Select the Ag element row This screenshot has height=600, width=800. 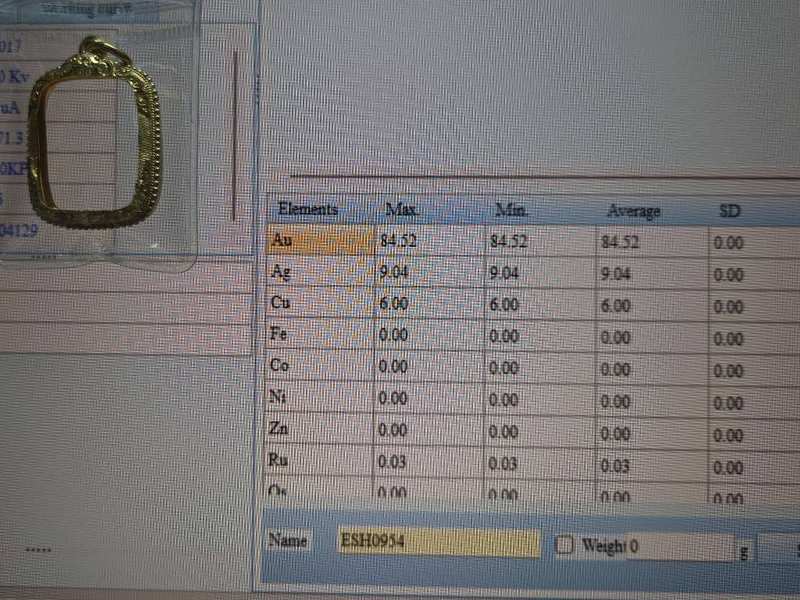[x=319, y=271]
